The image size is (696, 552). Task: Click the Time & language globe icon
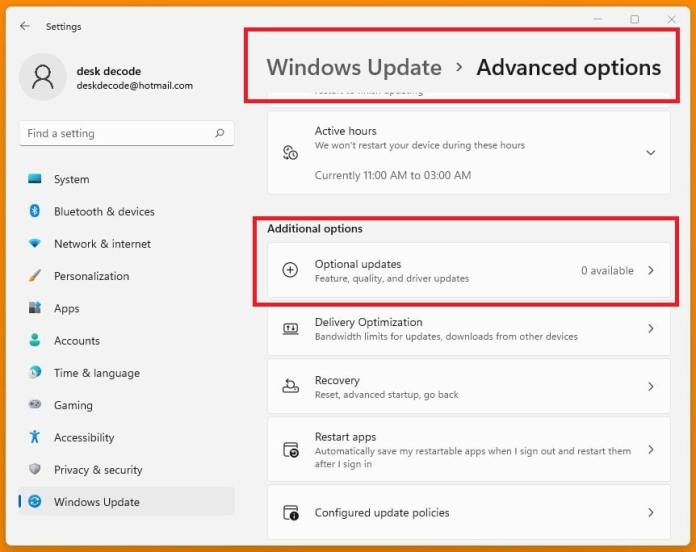pos(35,372)
